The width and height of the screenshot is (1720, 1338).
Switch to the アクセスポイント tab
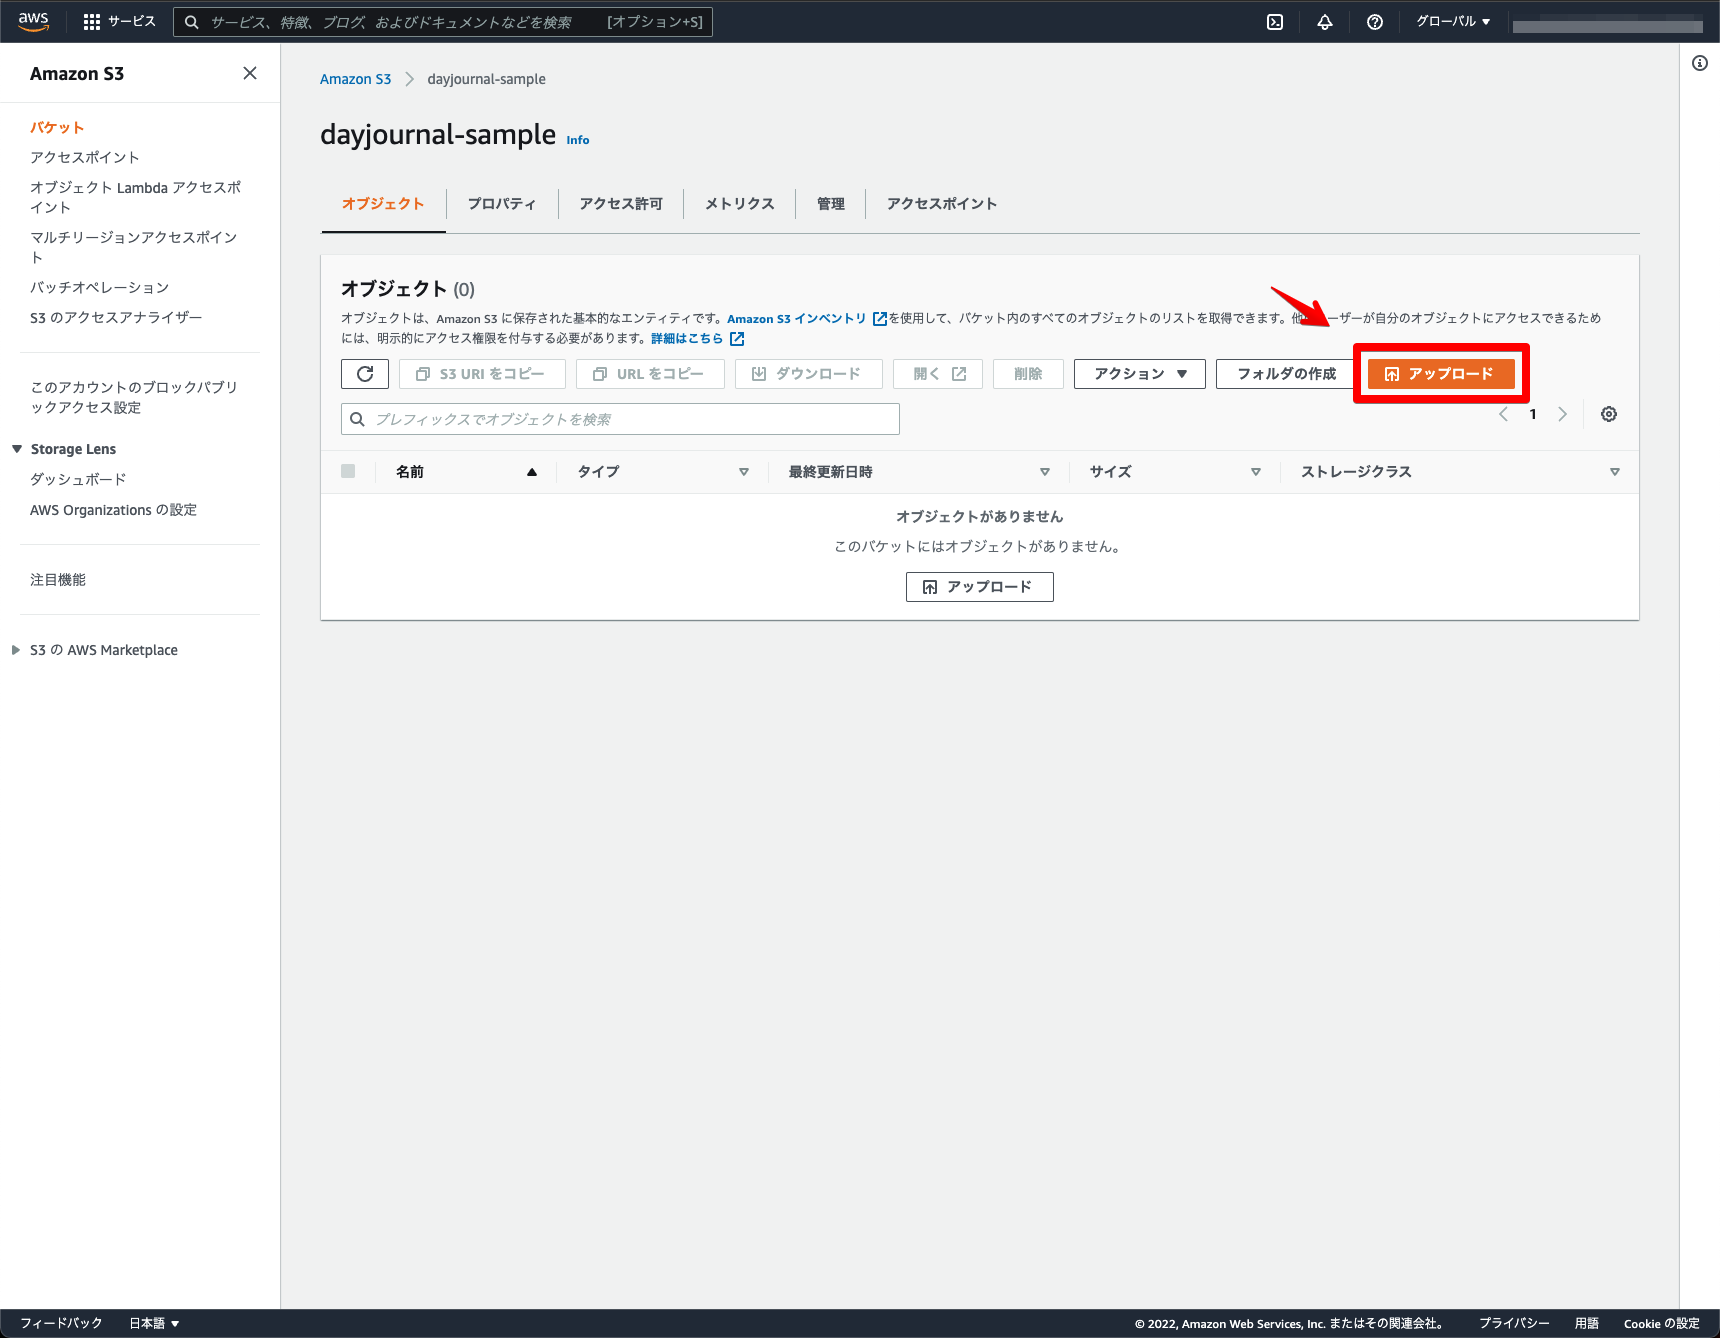point(942,204)
